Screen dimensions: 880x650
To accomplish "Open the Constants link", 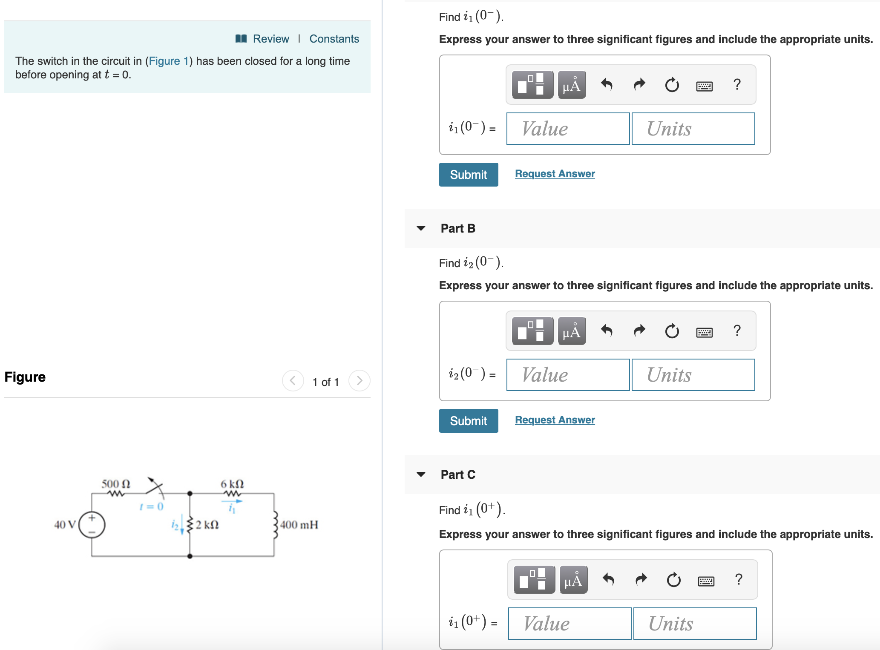I will pyautogui.click(x=334, y=39).
